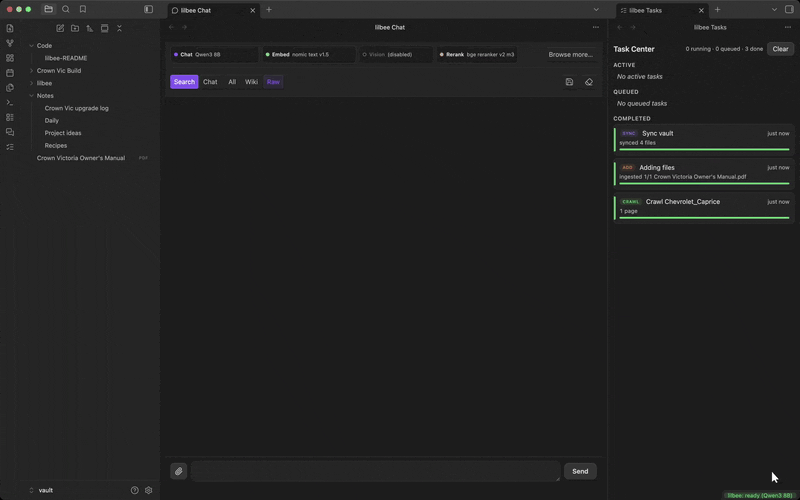Open the vault search magnifier icon
The height and width of the screenshot is (500, 800).
point(66,9)
